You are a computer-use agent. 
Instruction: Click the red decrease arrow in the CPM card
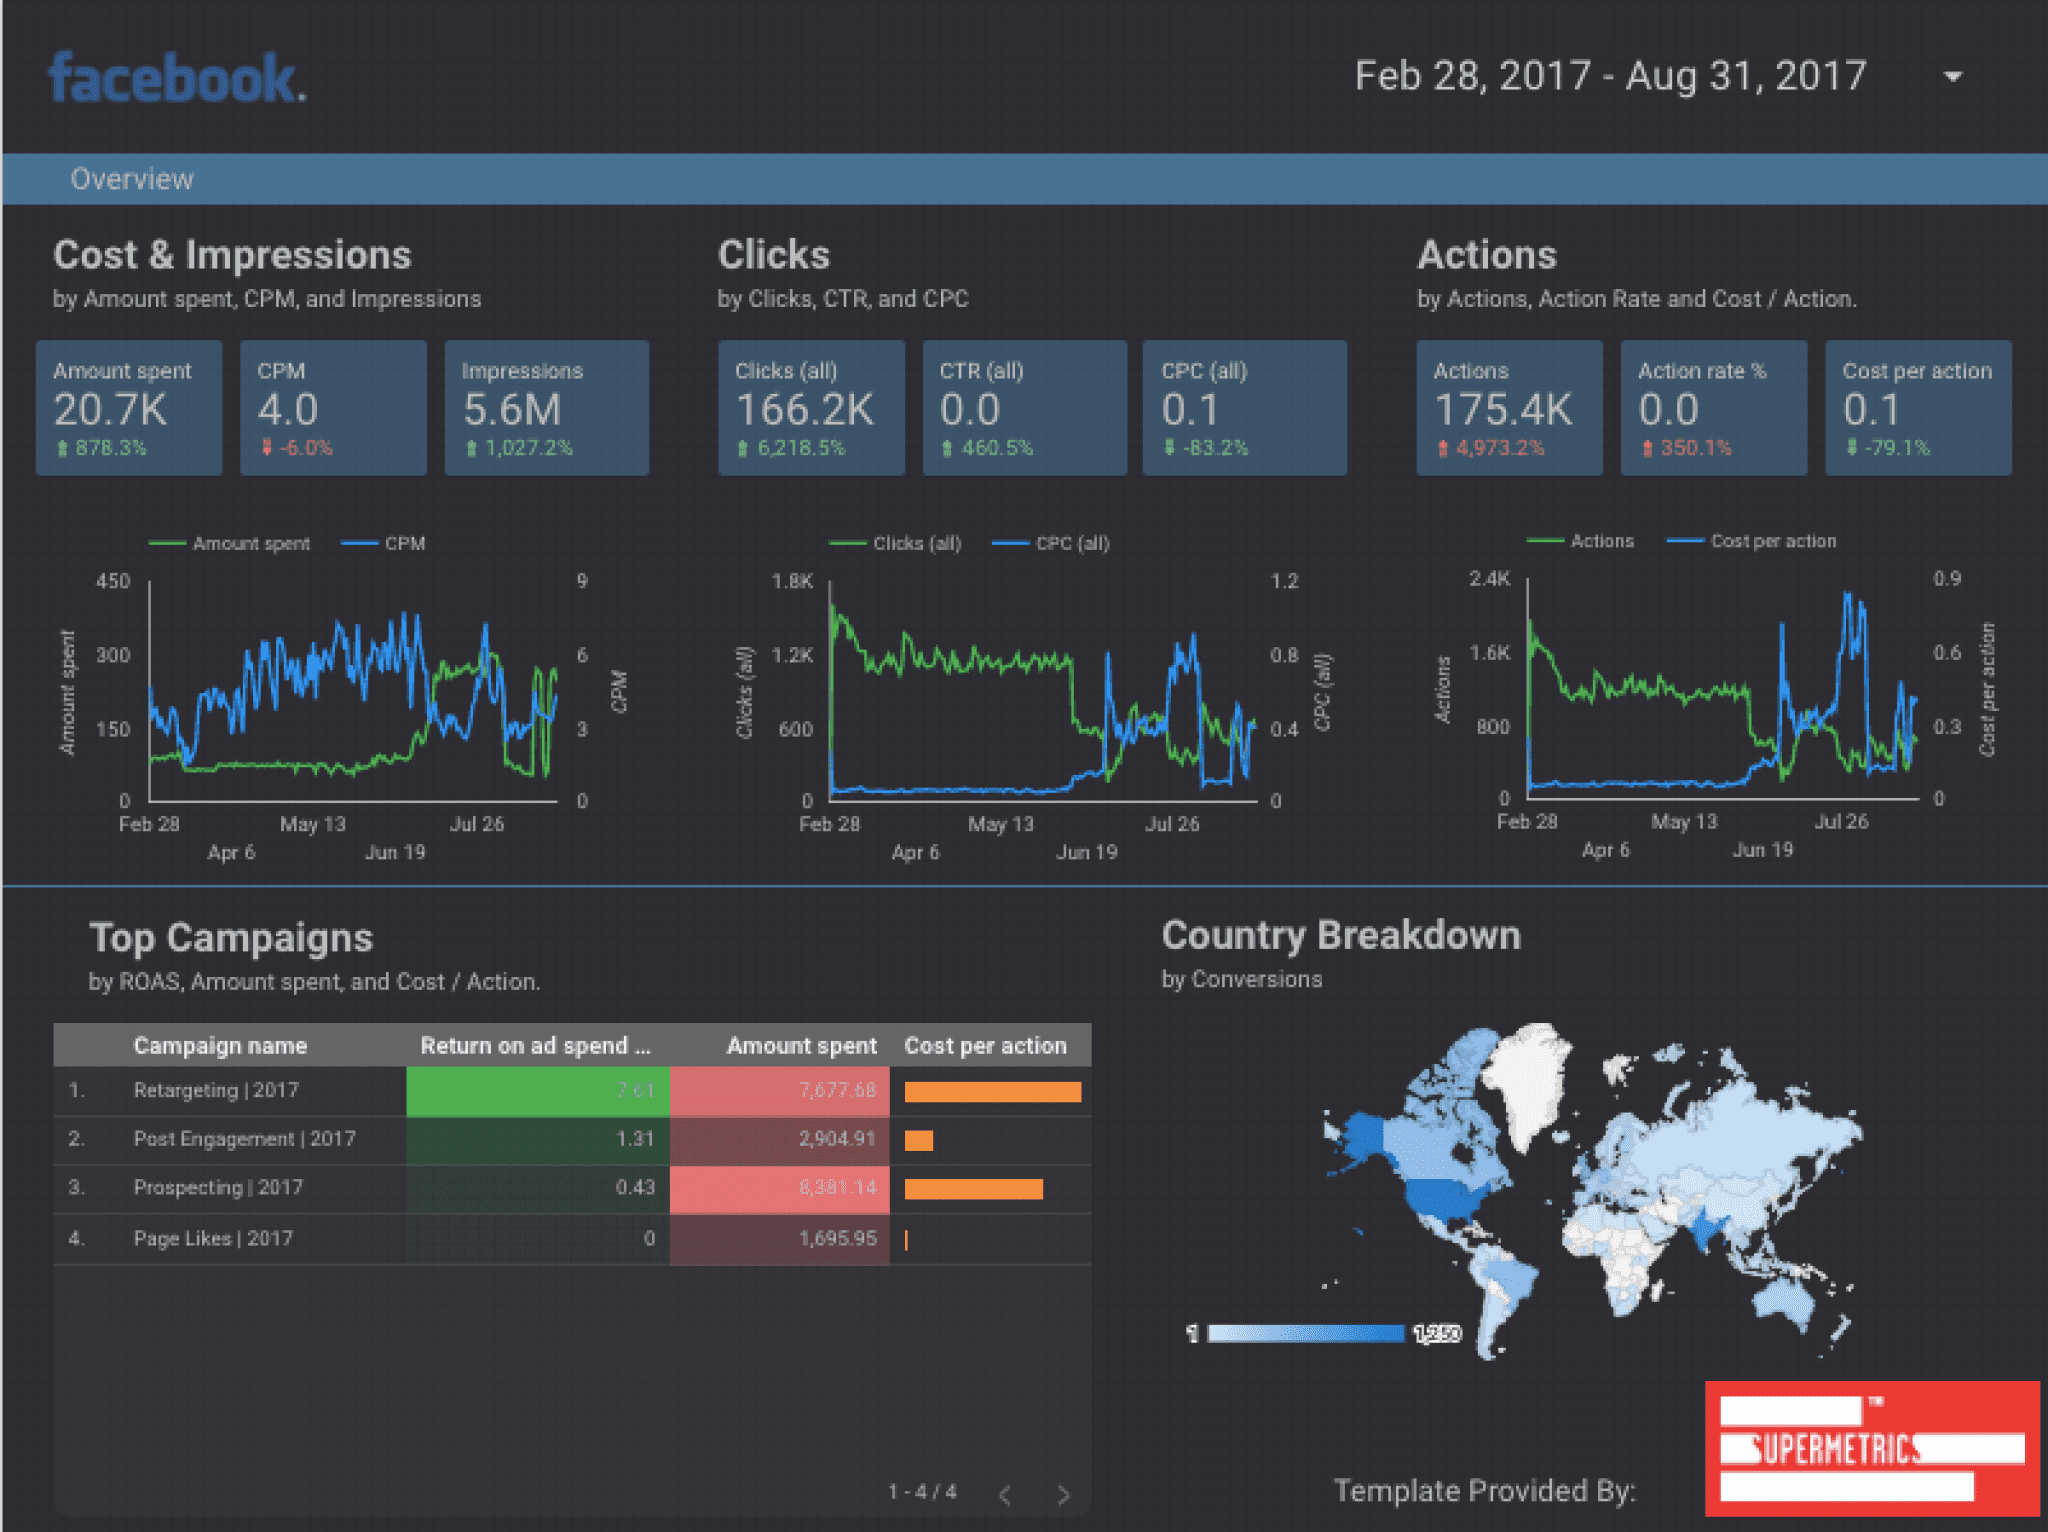point(268,448)
